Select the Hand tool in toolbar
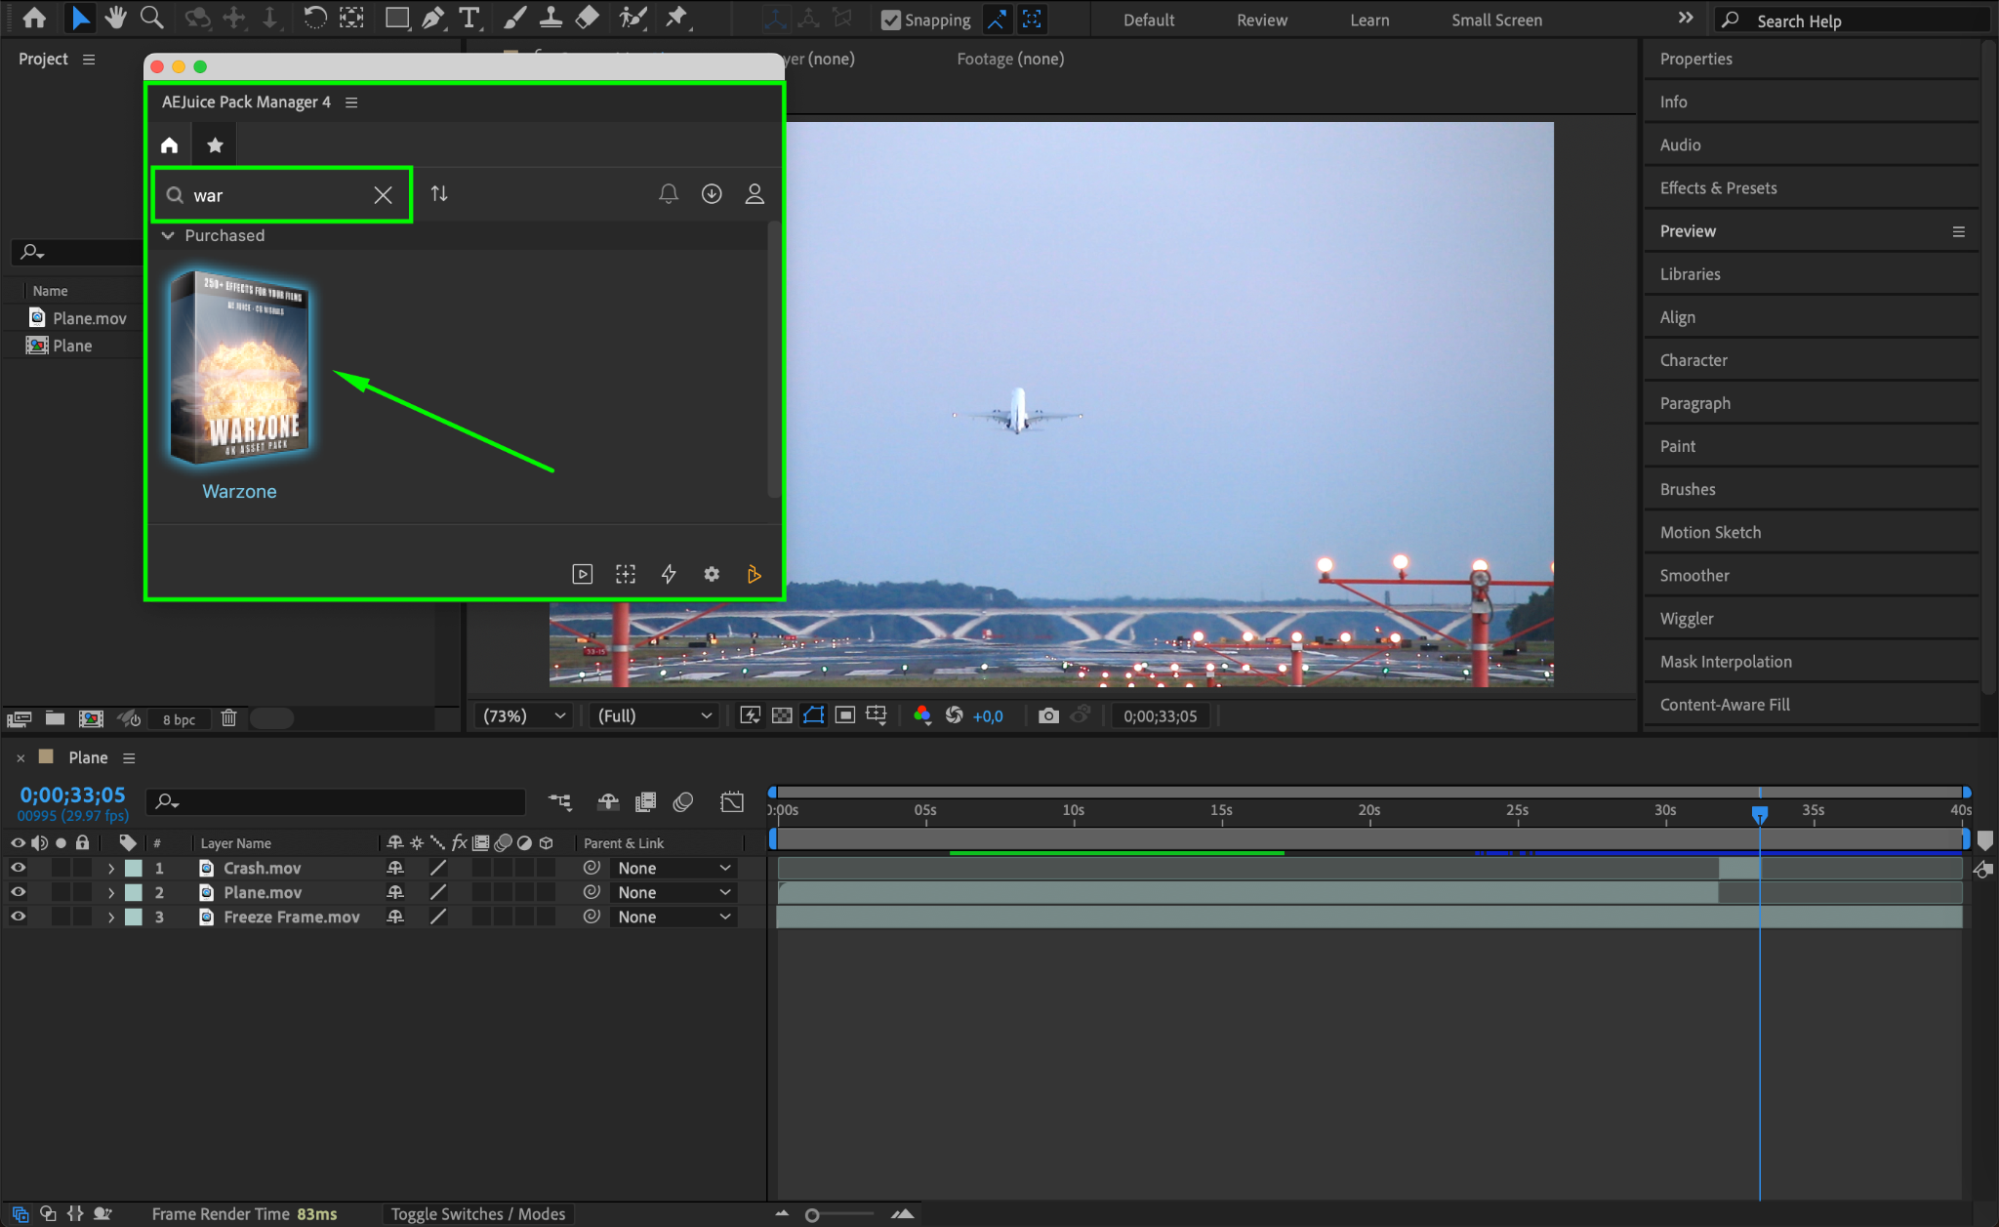The height and width of the screenshot is (1227, 1999). (x=116, y=17)
